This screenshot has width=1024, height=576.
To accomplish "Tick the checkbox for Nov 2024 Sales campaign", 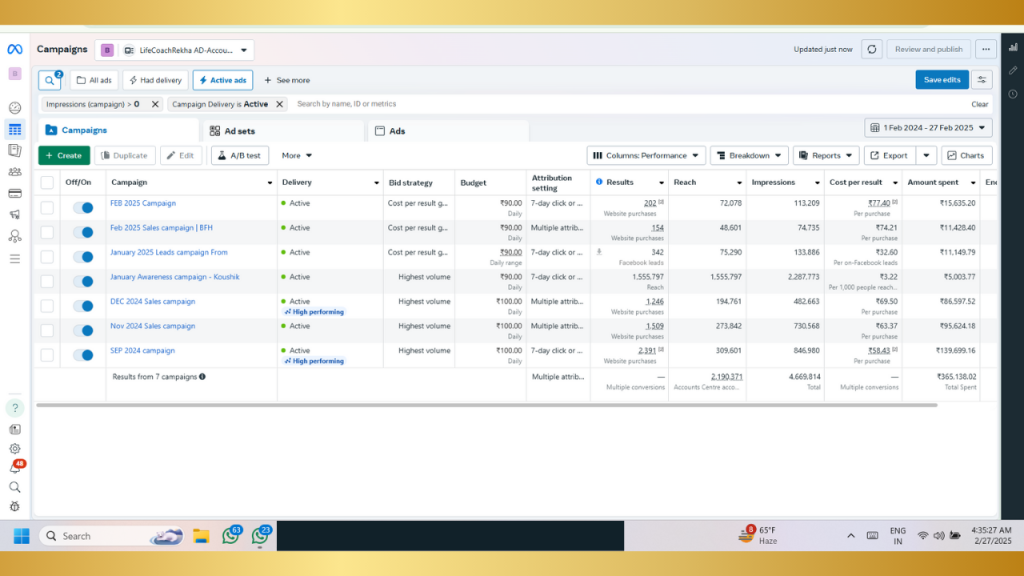I will coord(47,330).
